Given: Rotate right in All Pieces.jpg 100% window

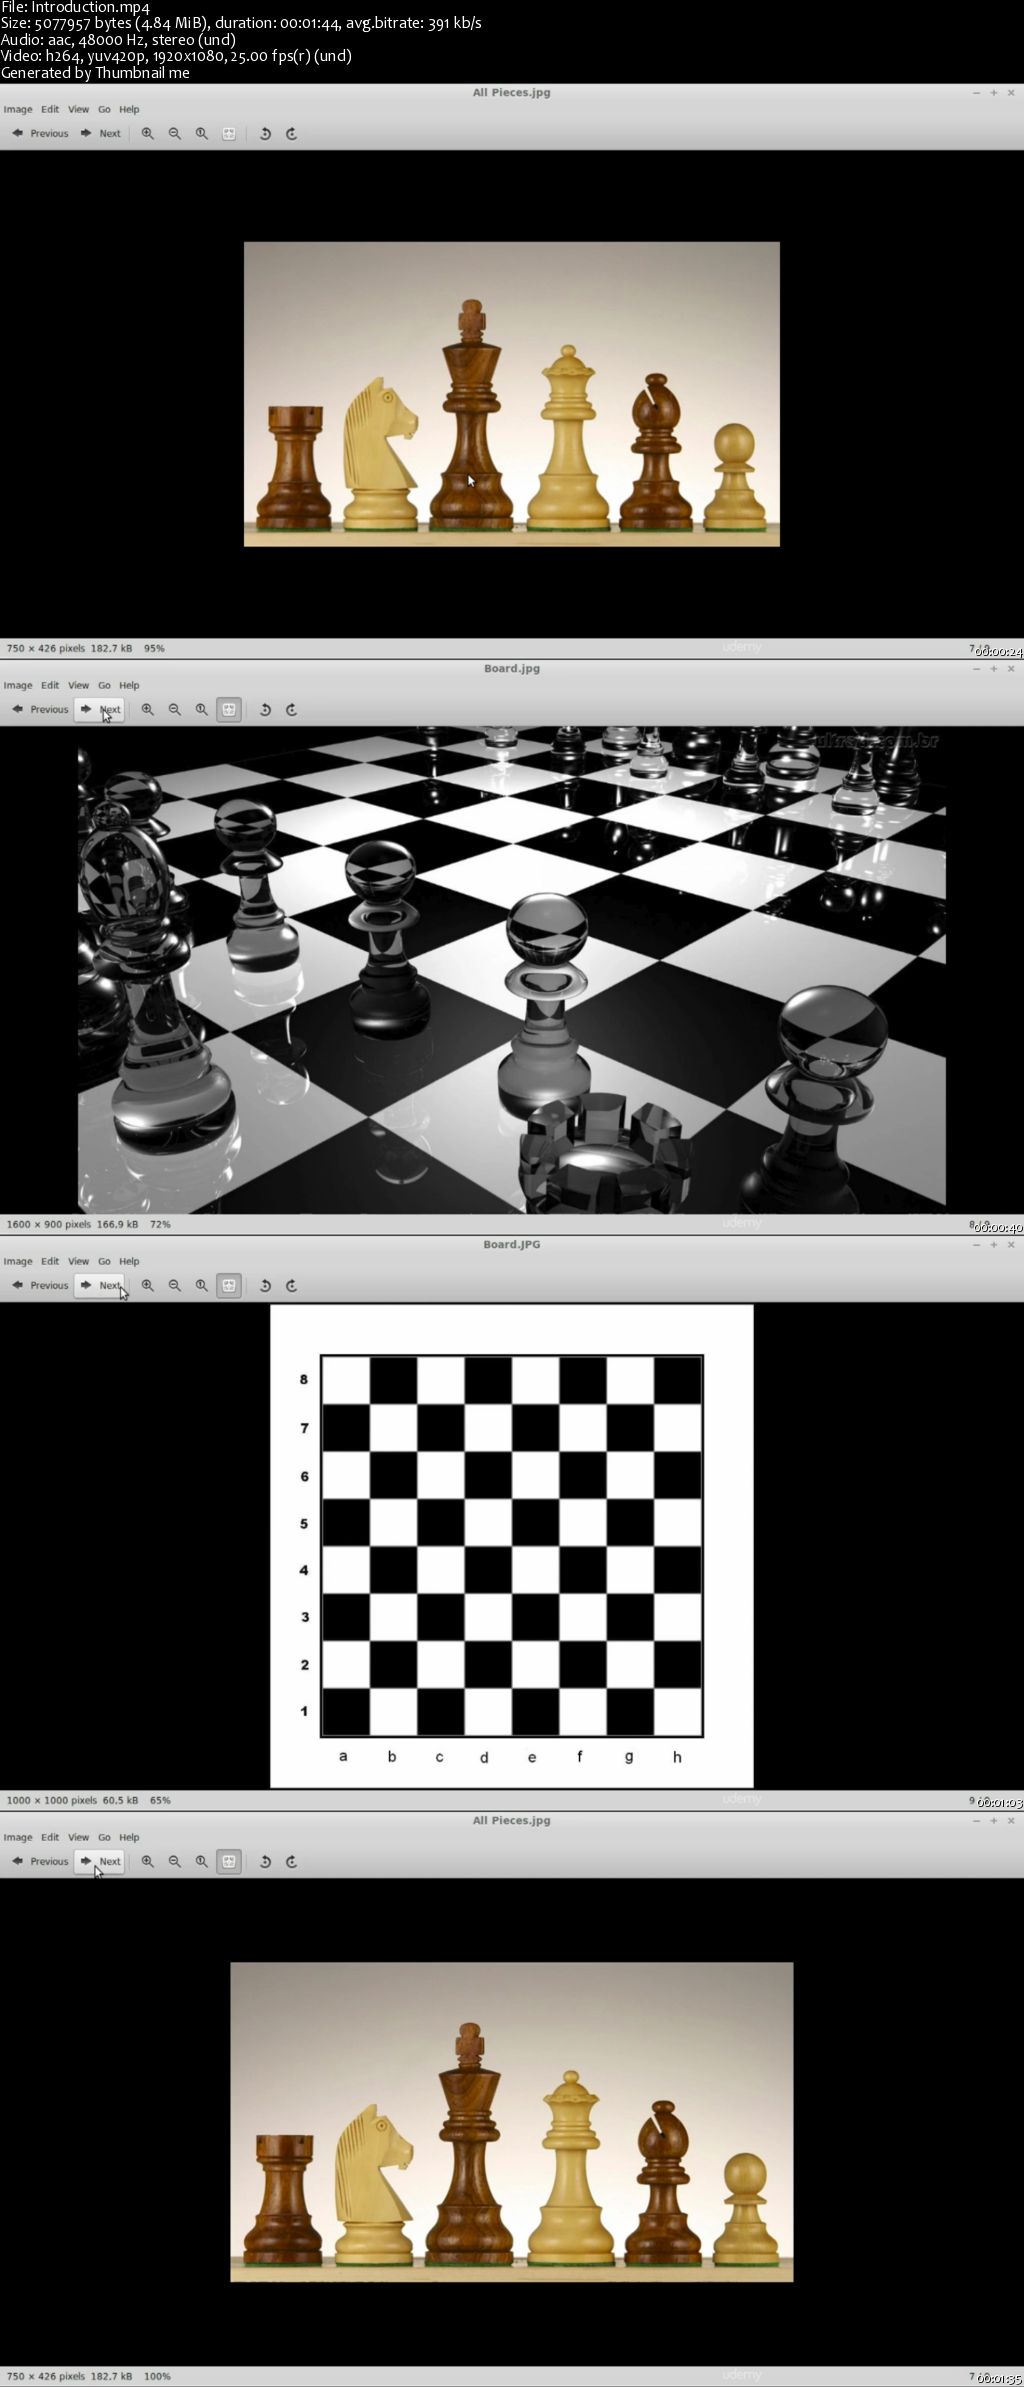Looking at the screenshot, I should click(x=292, y=1862).
